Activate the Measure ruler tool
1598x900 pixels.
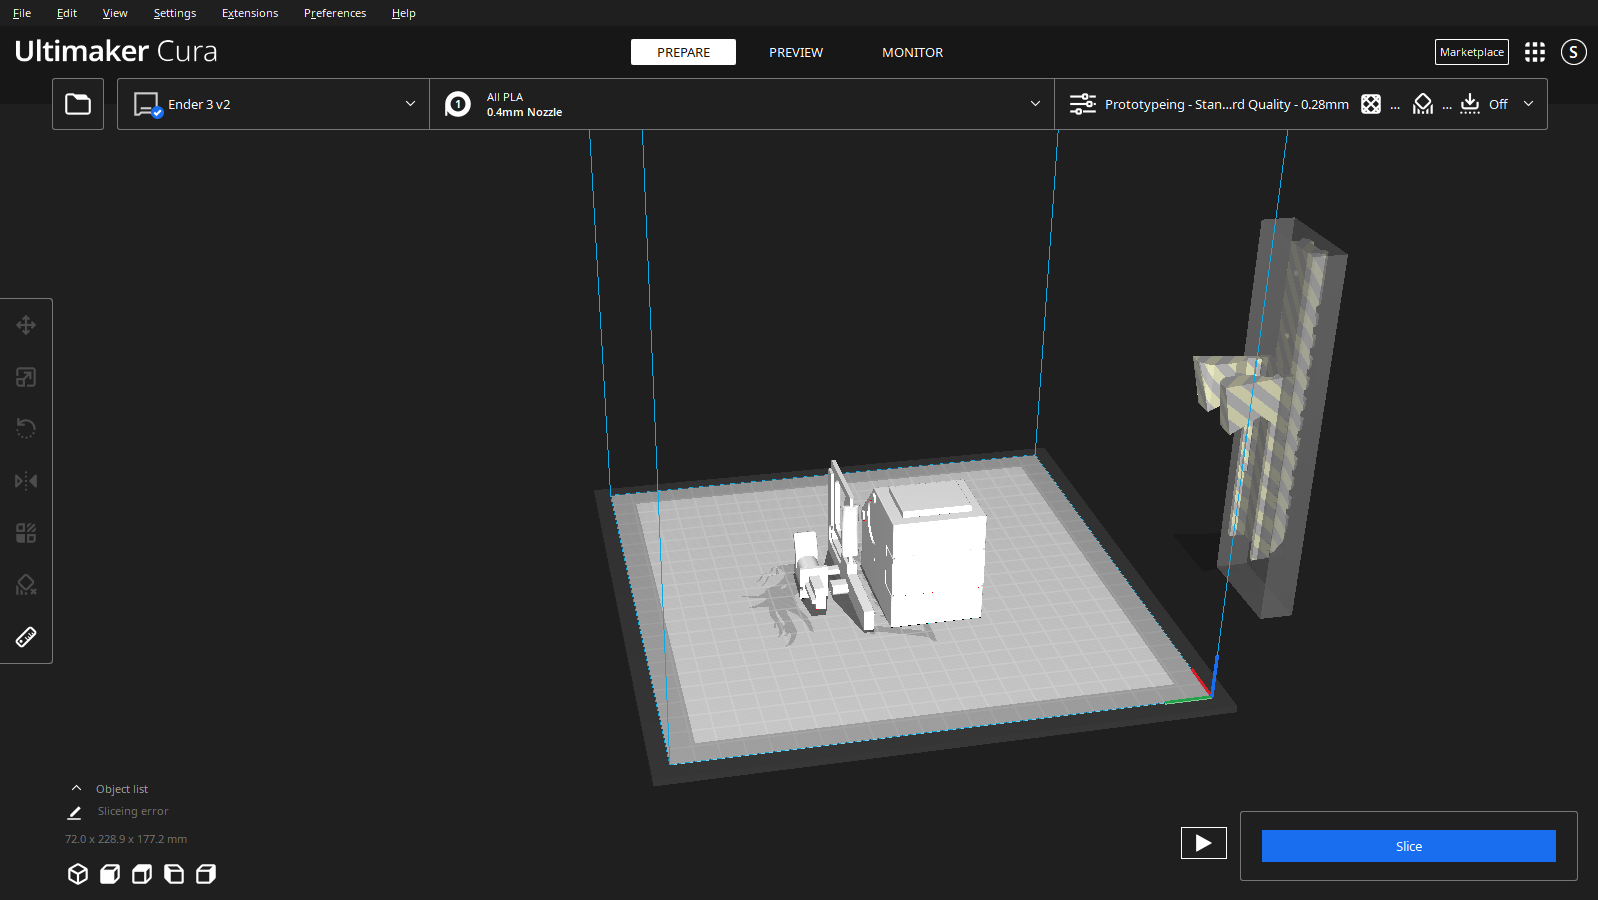(26, 637)
